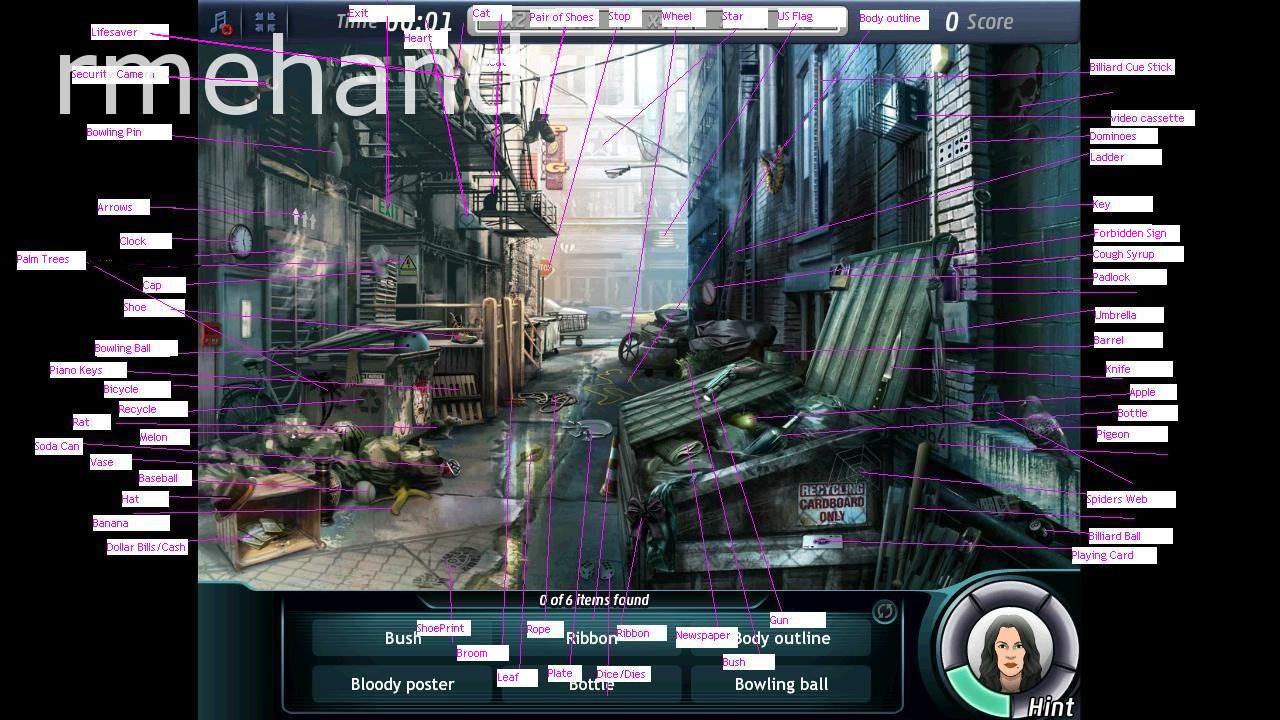Click the 'Lifesaver' annotation label

click(x=114, y=32)
